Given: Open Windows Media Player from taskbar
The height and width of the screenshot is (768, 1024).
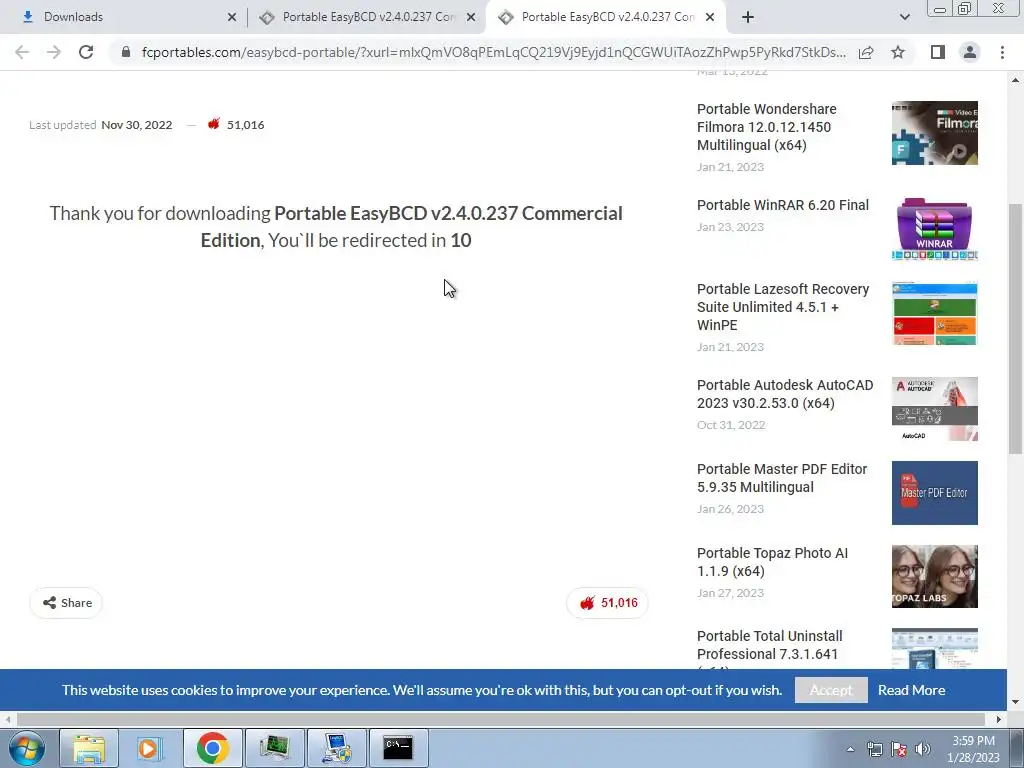Looking at the screenshot, I should pos(149,748).
